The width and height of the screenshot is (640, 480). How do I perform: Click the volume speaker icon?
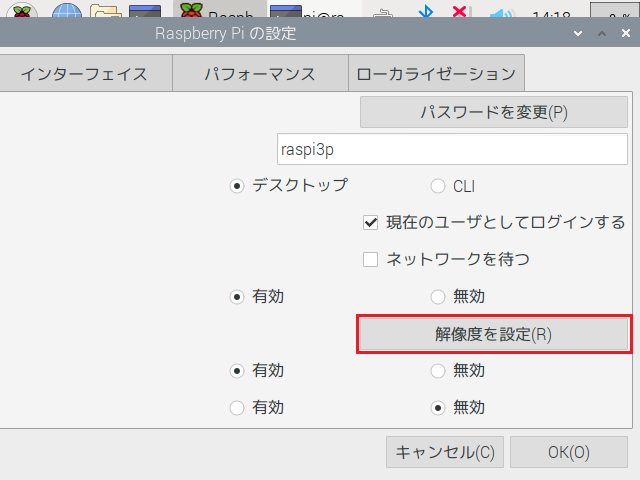[x=499, y=13]
